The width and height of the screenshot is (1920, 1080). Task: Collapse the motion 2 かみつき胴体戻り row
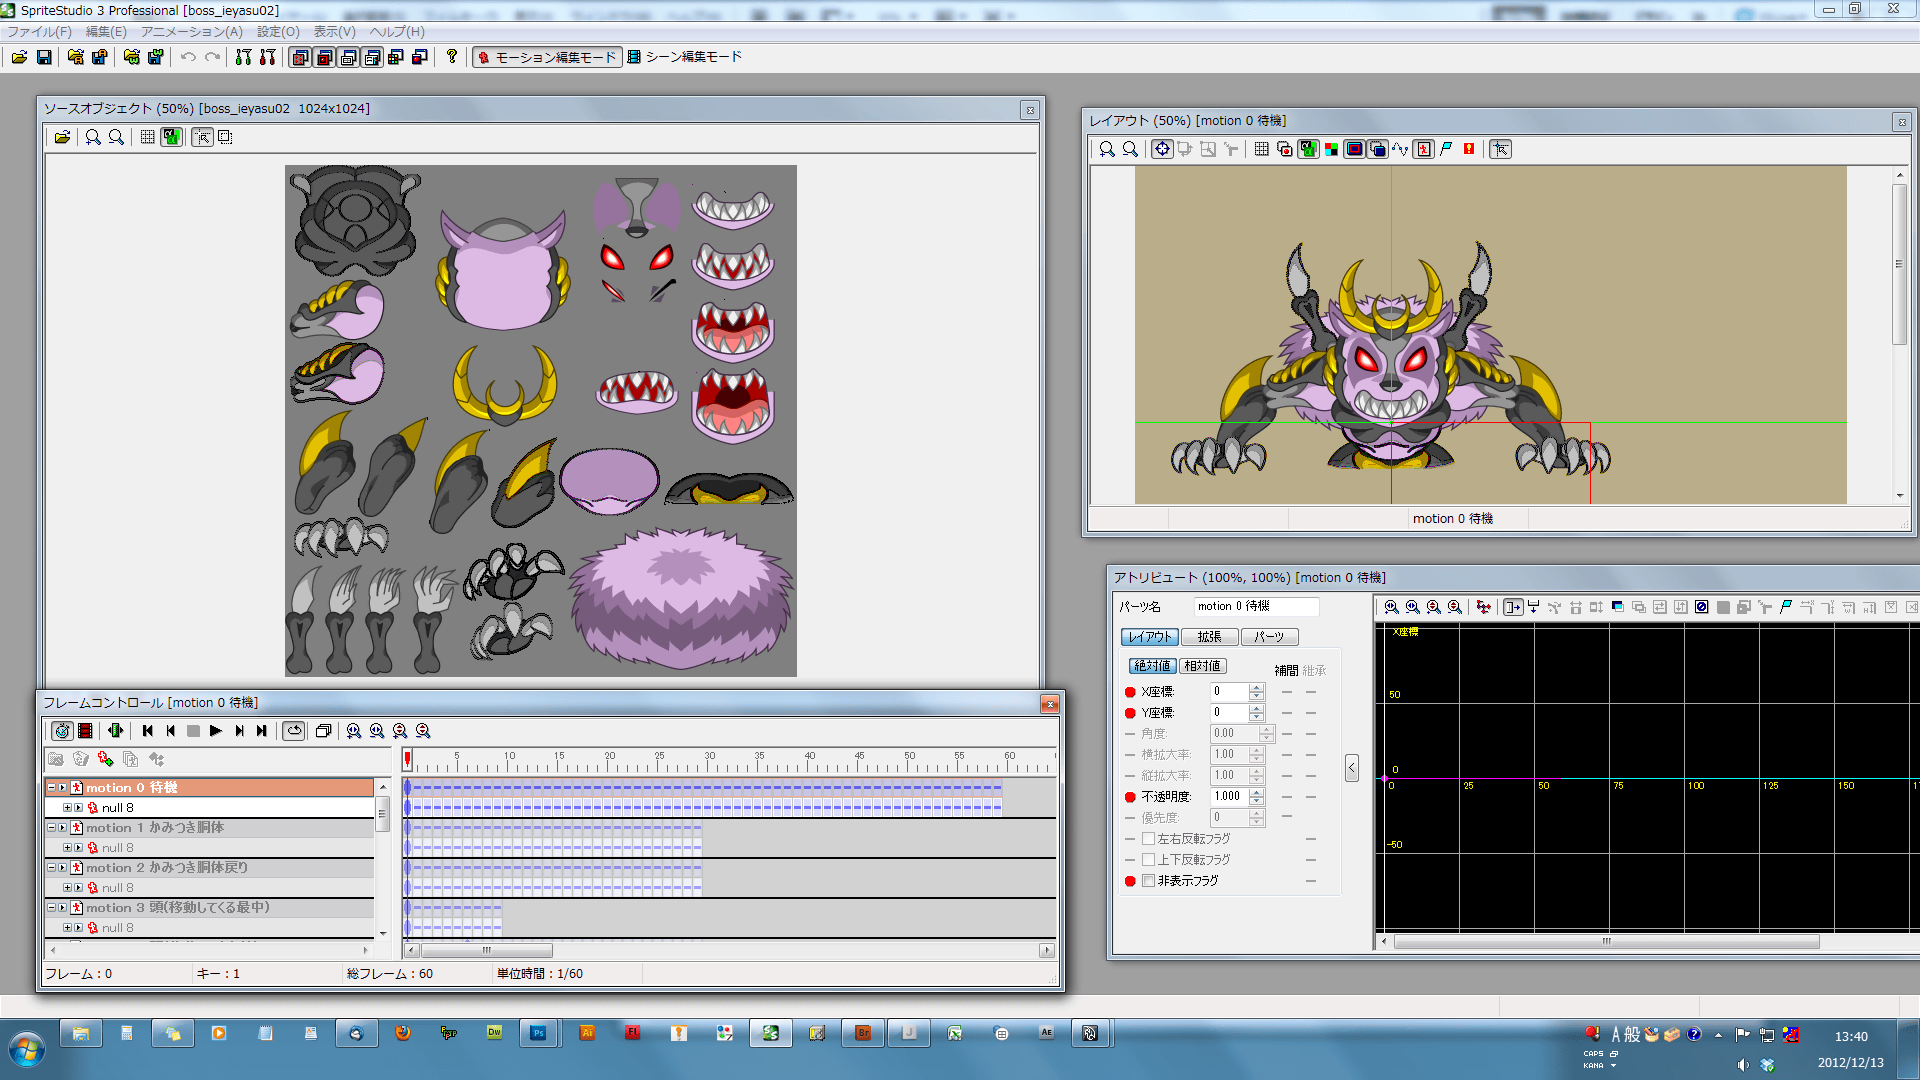pyautogui.click(x=51, y=868)
